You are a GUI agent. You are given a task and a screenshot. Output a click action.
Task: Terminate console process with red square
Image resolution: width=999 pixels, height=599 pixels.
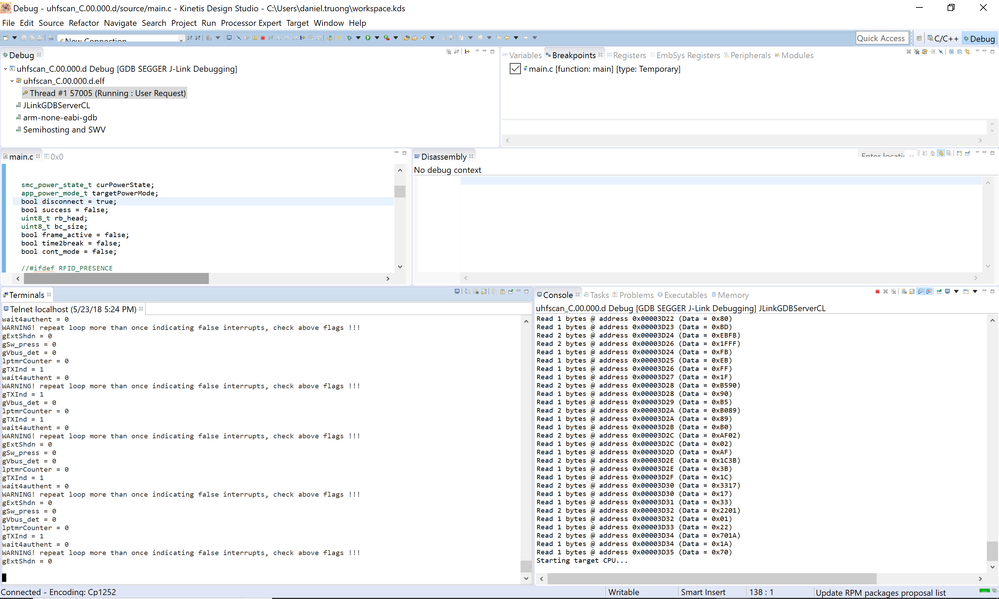coord(877,291)
